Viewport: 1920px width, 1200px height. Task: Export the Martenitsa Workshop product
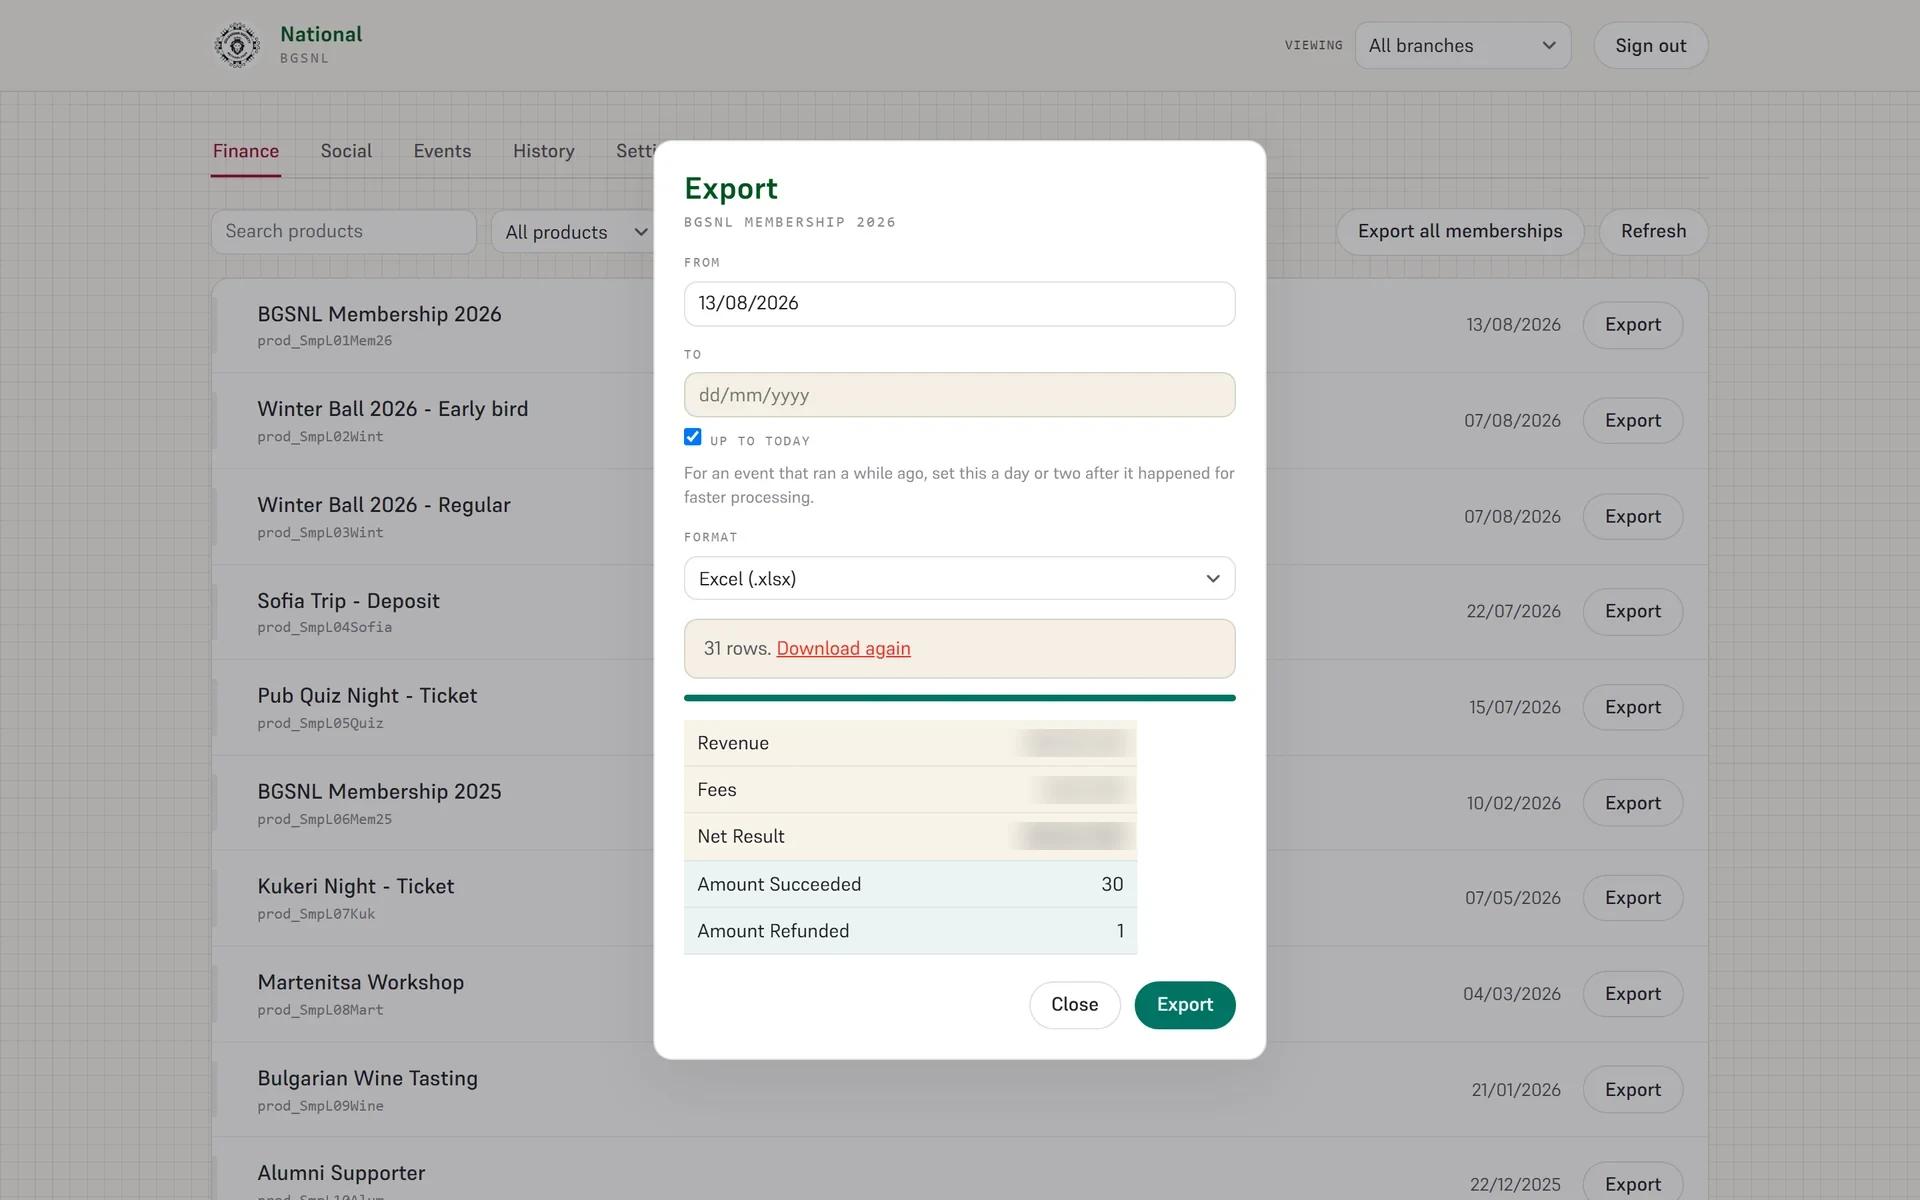coord(1632,994)
